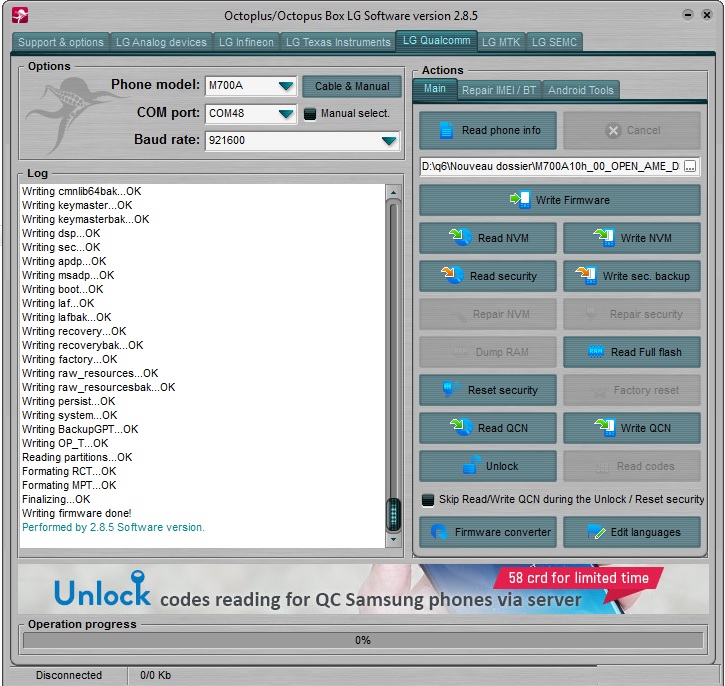Click the Operation progress bar
The height and width of the screenshot is (686, 725).
363,640
